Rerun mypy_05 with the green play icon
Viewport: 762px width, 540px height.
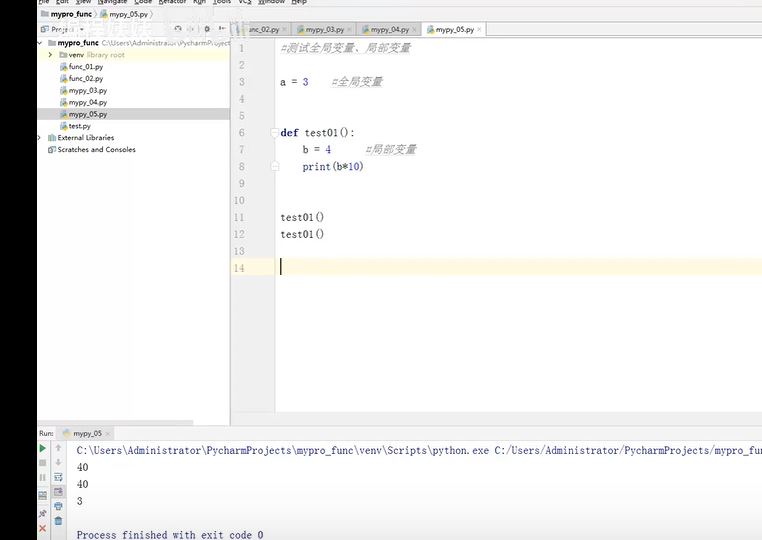pyautogui.click(x=43, y=448)
